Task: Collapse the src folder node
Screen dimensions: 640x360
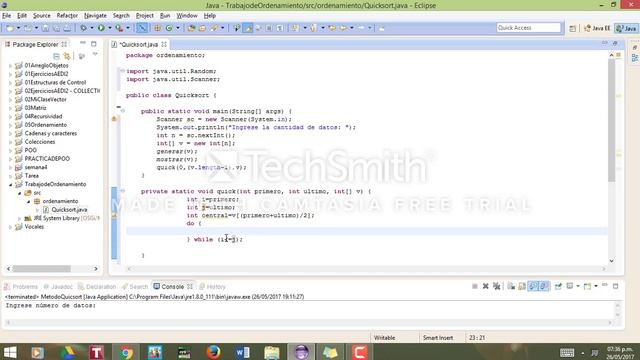Action: coord(19,193)
